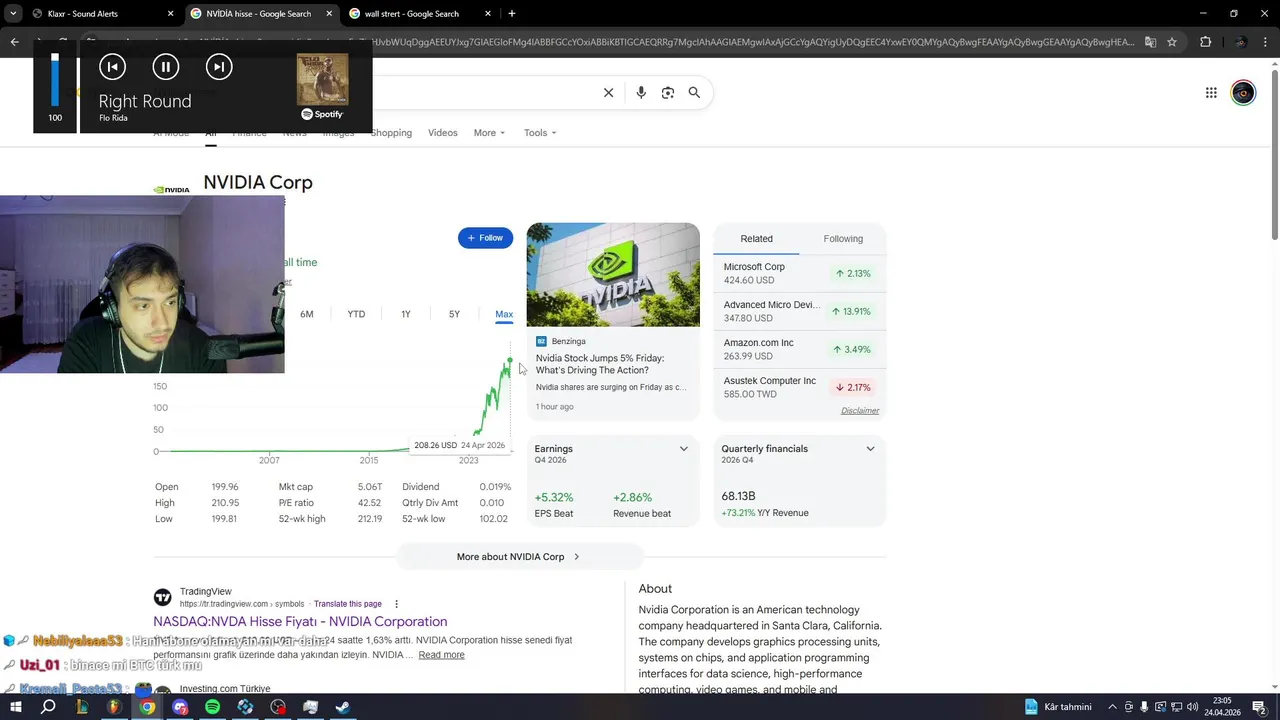Bookmark this page with the star
Screen dimensions: 1280x720
point(1172,42)
